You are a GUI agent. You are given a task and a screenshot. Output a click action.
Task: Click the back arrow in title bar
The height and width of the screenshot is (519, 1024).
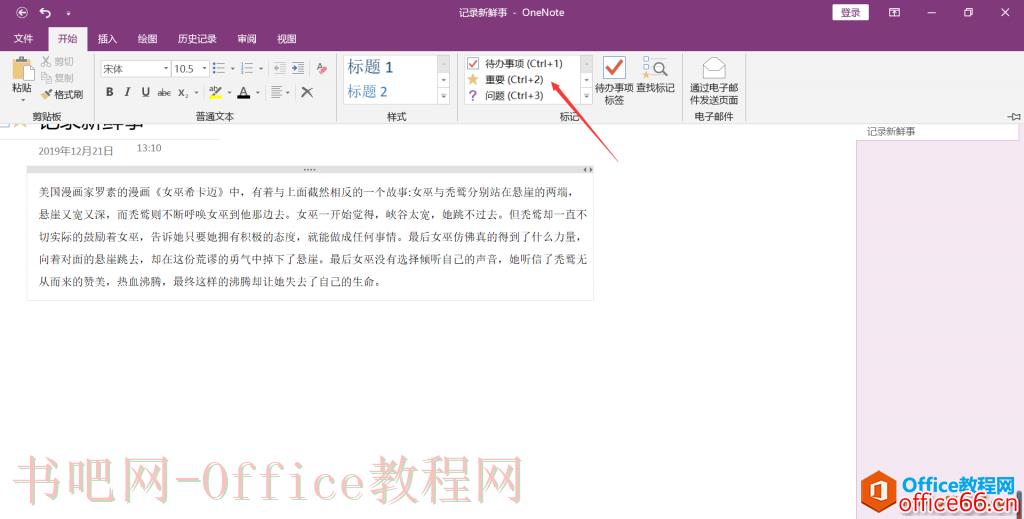[22, 12]
